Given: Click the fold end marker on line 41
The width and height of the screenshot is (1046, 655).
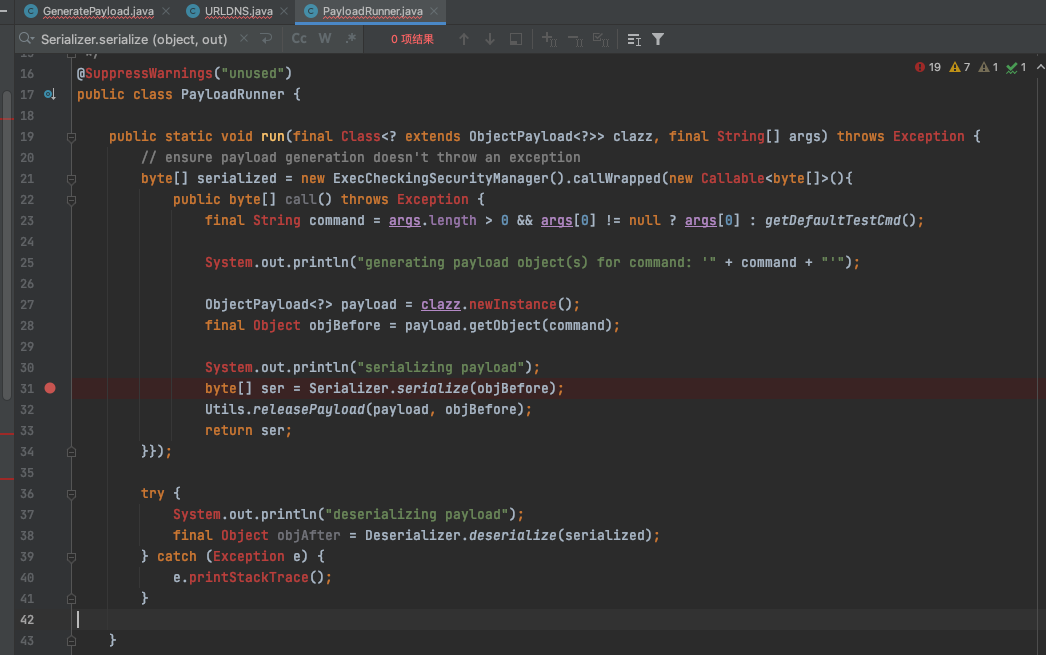Looking at the screenshot, I should click(x=71, y=599).
